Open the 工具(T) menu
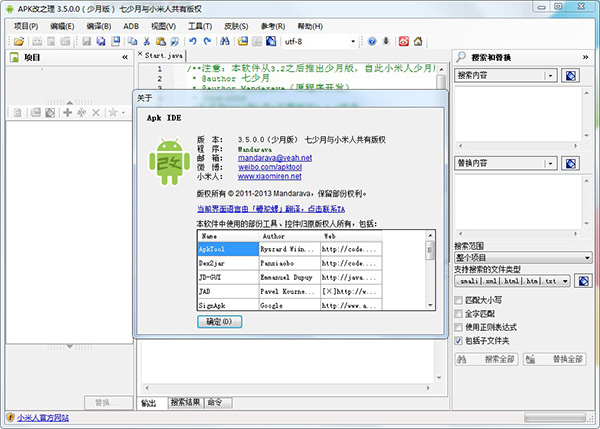 coord(200,26)
